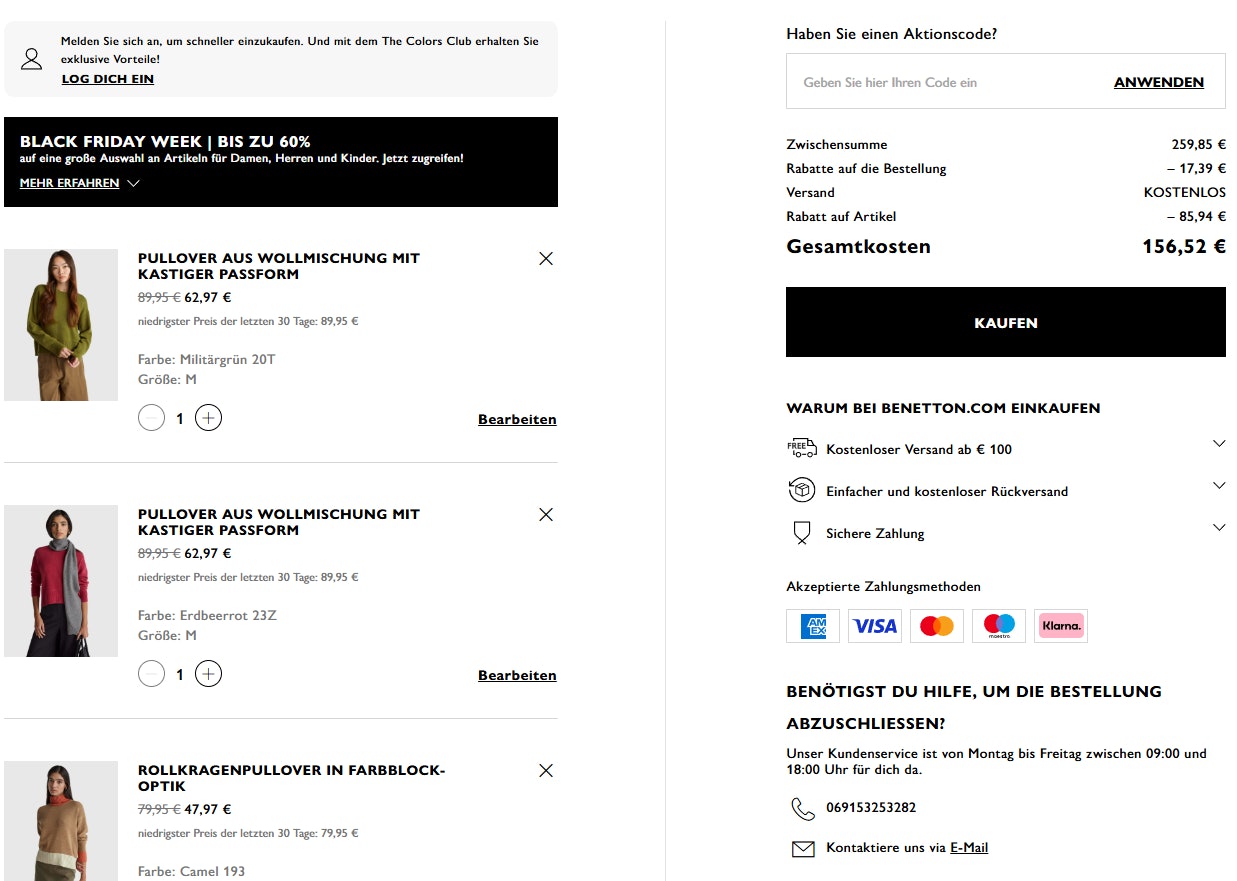Image resolution: width=1237 pixels, height=881 pixels.
Task: Open the Log dich ein link
Action: [x=108, y=79]
